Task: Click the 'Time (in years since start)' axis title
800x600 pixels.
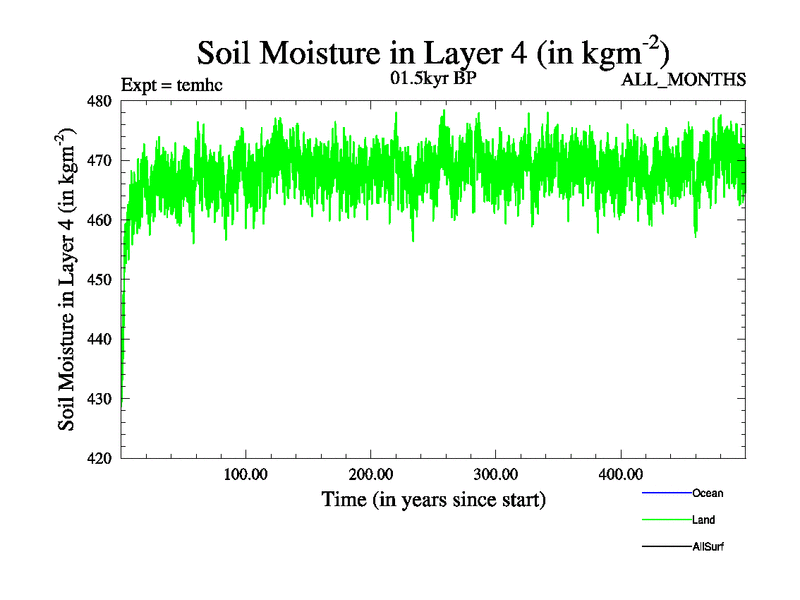Action: click(x=433, y=499)
